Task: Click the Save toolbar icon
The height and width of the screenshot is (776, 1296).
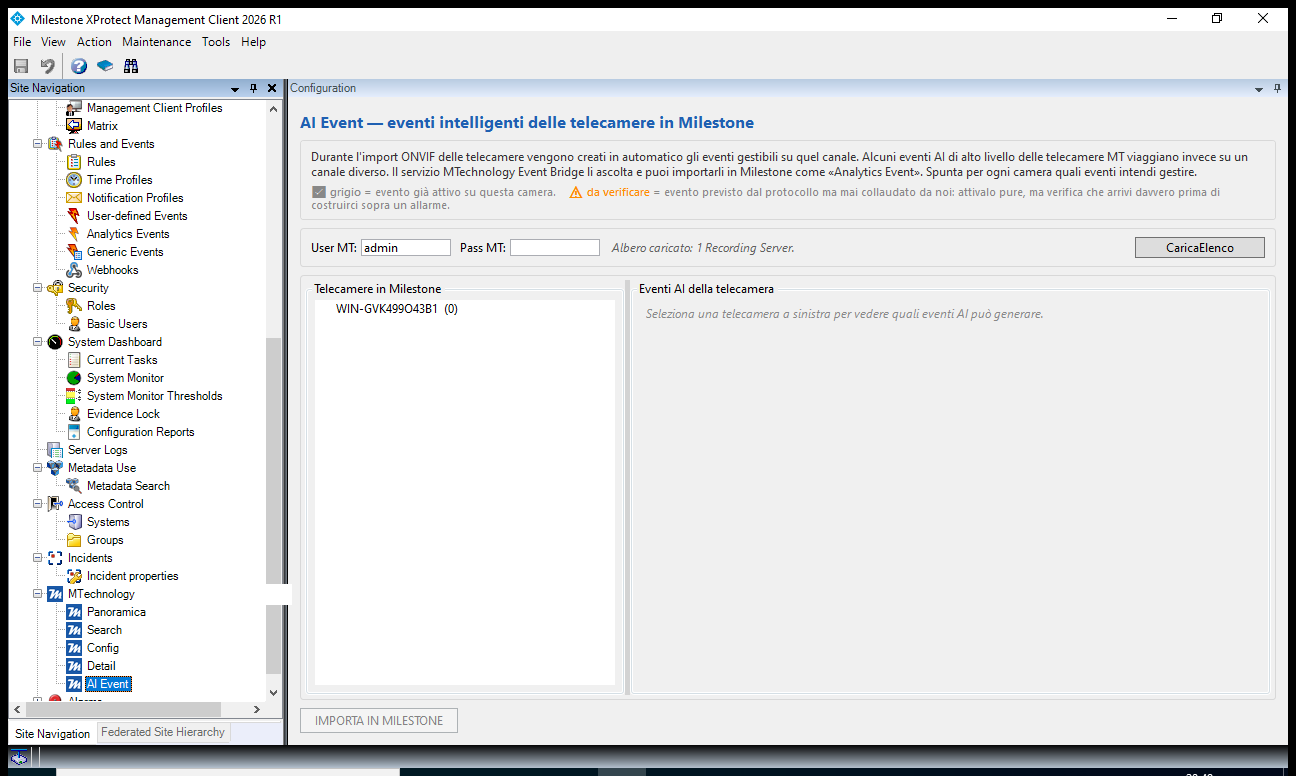Action: tap(20, 66)
